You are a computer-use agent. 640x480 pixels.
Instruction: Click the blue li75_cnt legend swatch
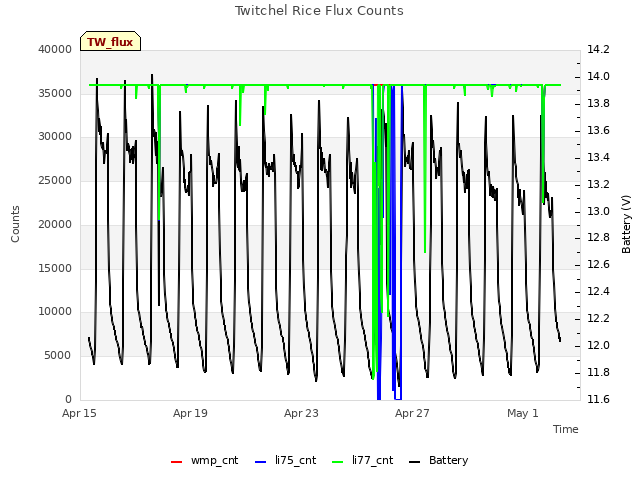(x=260, y=462)
